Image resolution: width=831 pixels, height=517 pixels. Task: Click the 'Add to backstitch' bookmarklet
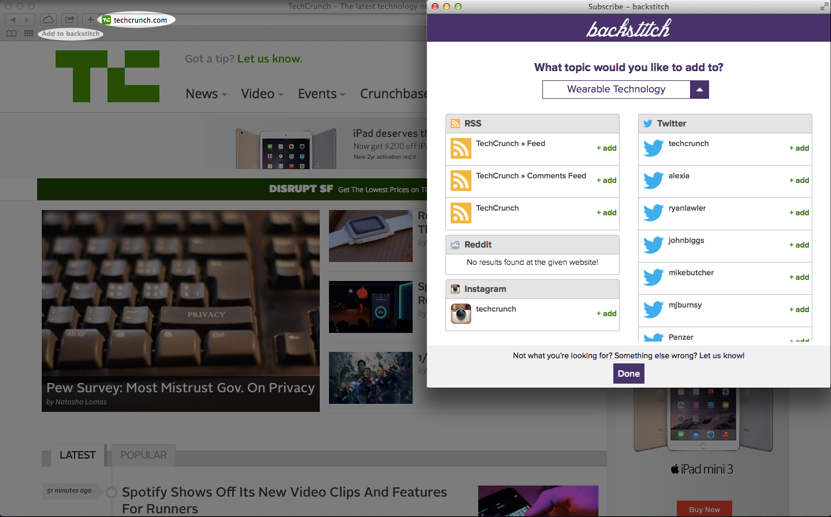coord(70,33)
